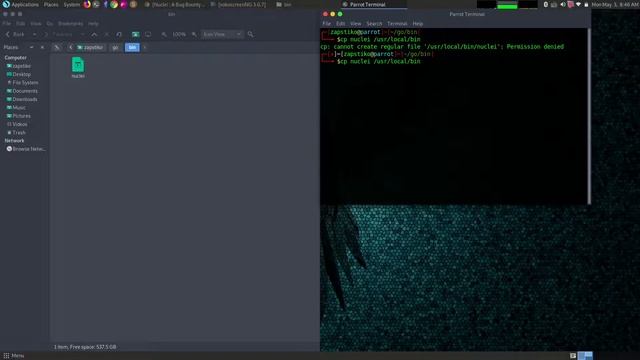Go to the home folder icon
This screenshot has height=360, width=640.
tap(136, 35)
